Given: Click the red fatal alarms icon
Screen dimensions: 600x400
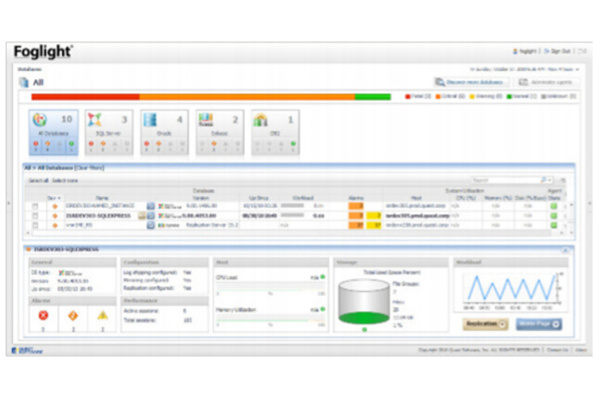Looking at the screenshot, I should pyautogui.click(x=43, y=315).
